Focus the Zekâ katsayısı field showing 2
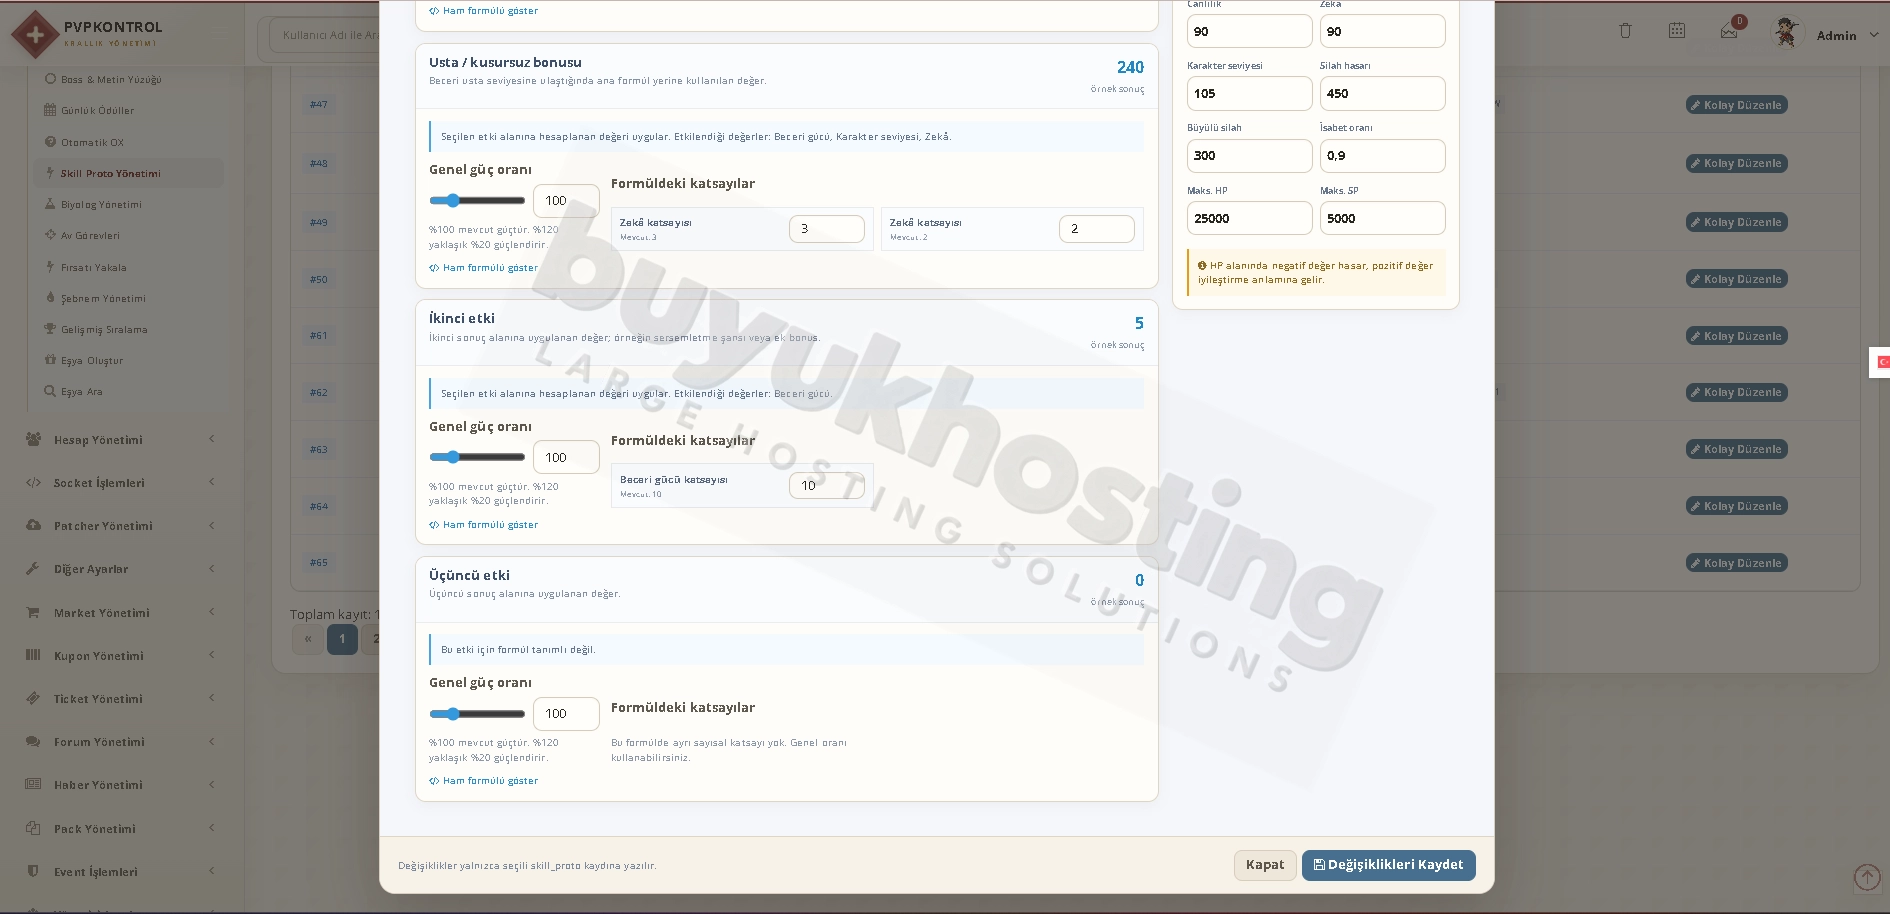Viewport: 1890px width, 914px height. tap(1097, 229)
